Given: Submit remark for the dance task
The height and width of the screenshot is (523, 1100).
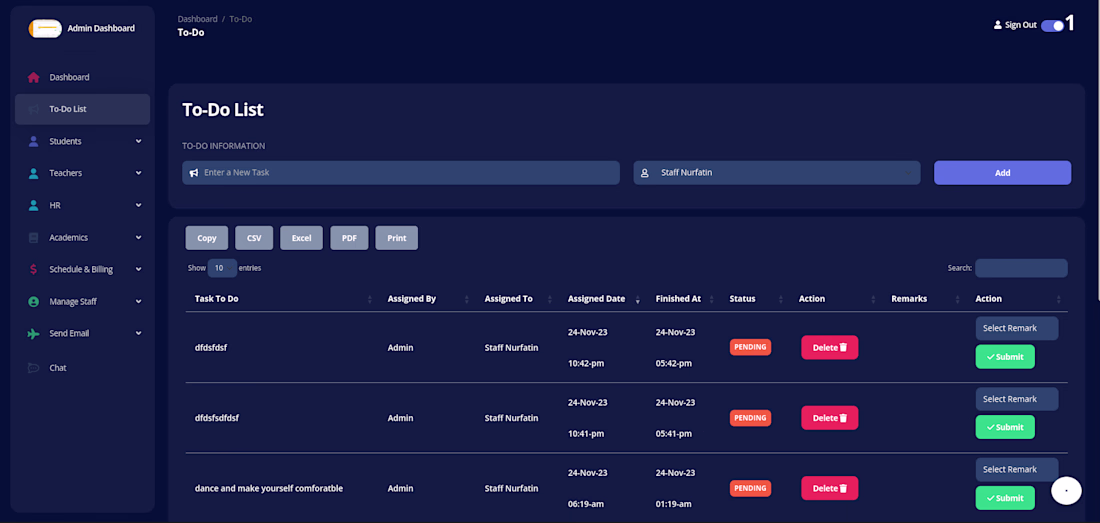Looking at the screenshot, I should [1005, 498].
